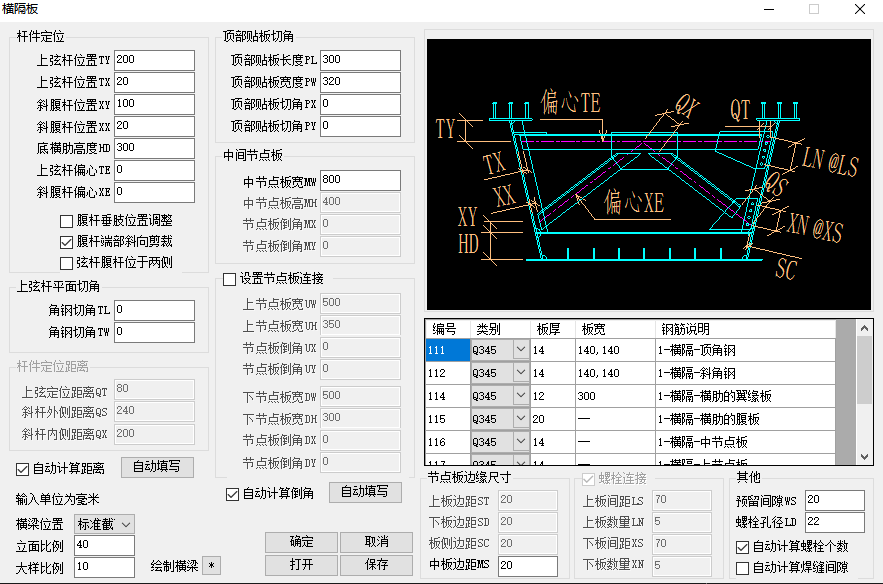Click the 斜腹杆位置XY input field

[x=154, y=104]
